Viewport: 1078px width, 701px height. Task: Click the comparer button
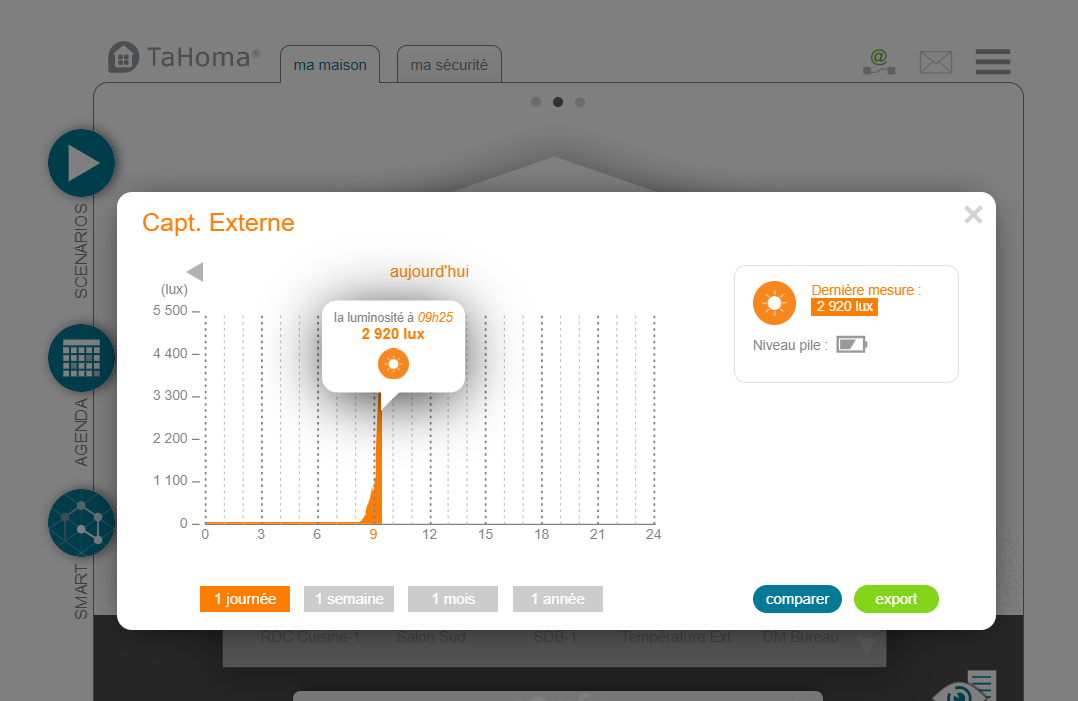[x=797, y=599]
